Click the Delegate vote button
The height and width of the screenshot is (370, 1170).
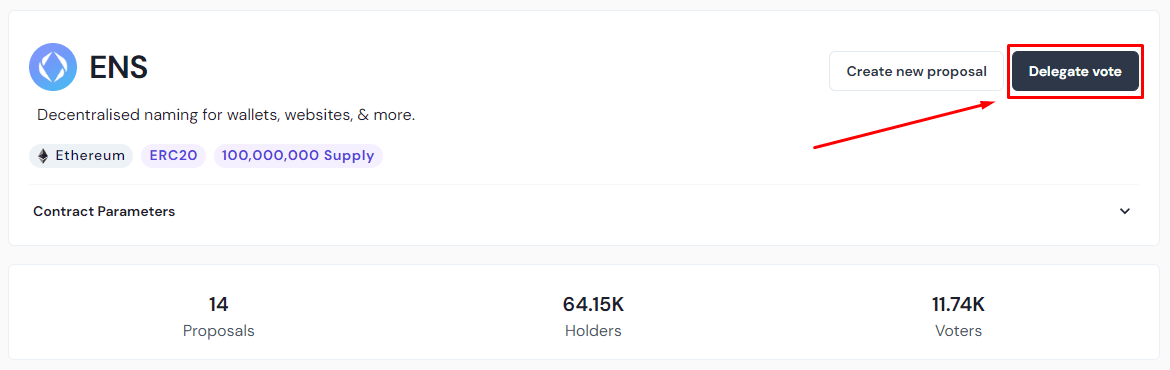(1075, 72)
